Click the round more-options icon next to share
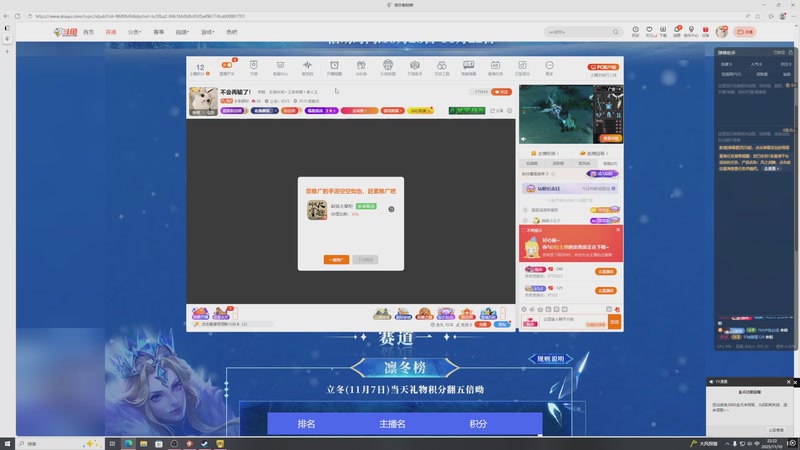Viewport: 800px width, 450px height. (509, 111)
